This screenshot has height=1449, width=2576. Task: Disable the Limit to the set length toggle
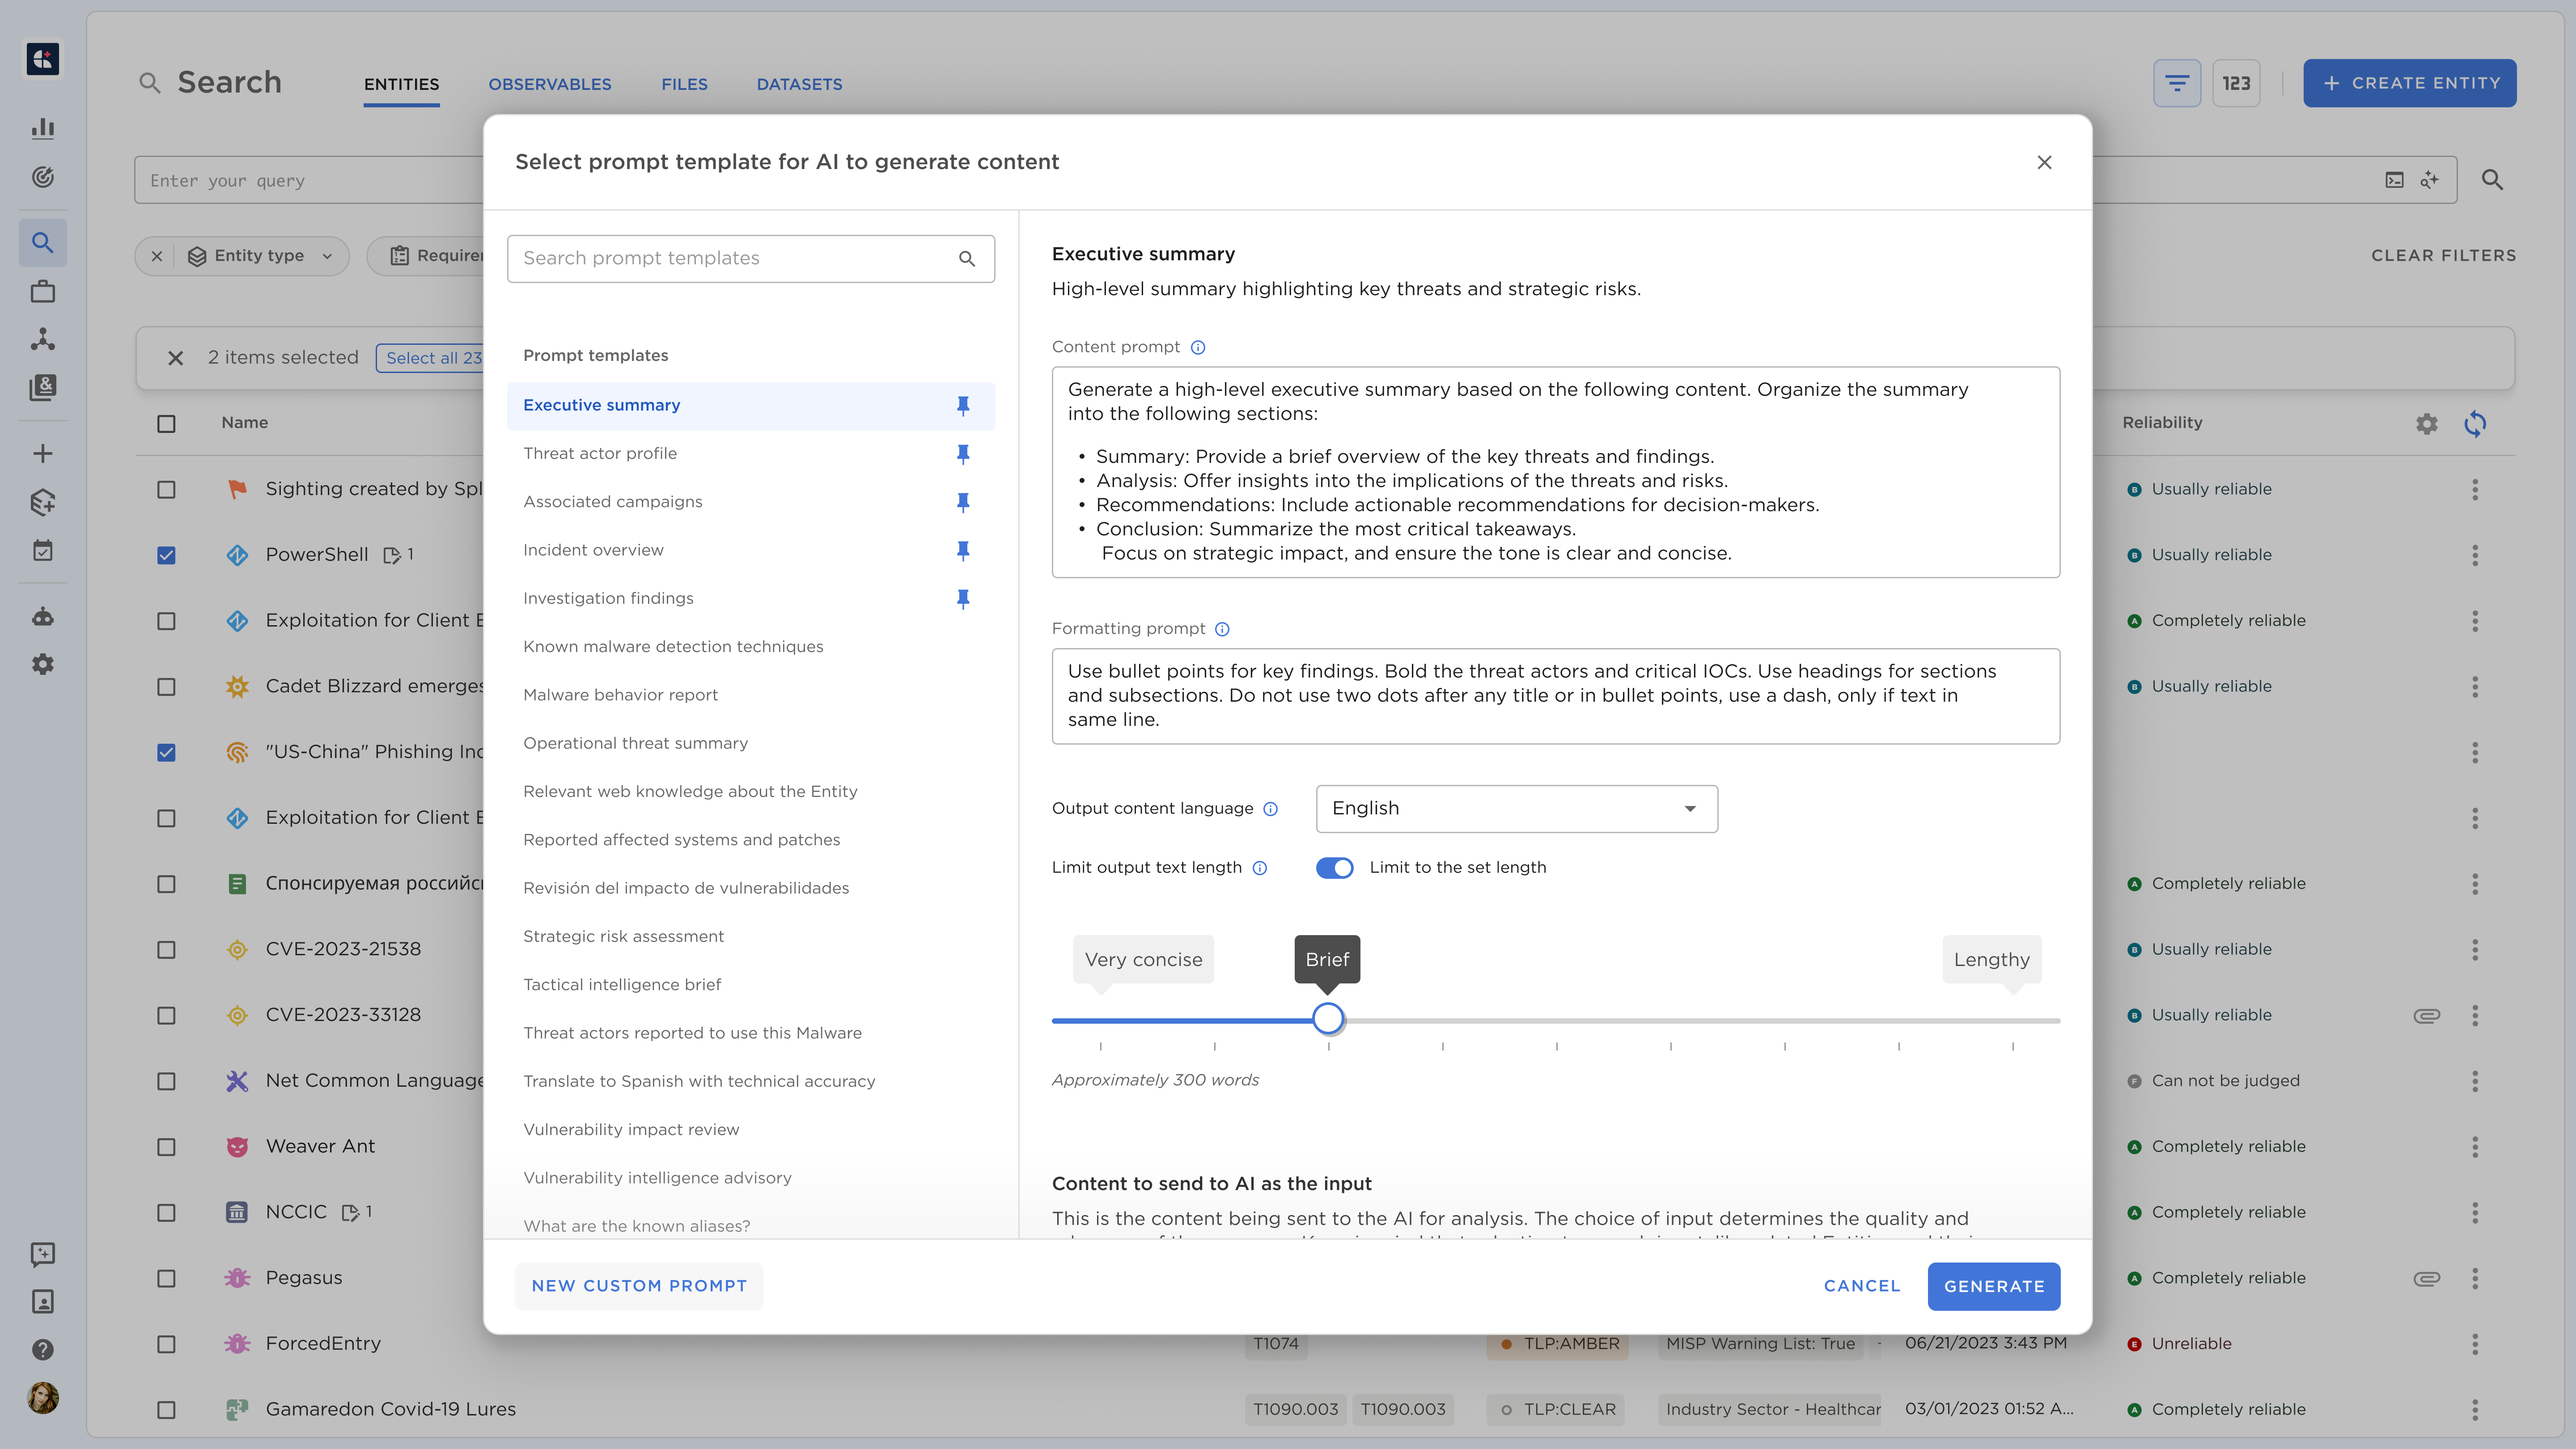tap(1334, 868)
